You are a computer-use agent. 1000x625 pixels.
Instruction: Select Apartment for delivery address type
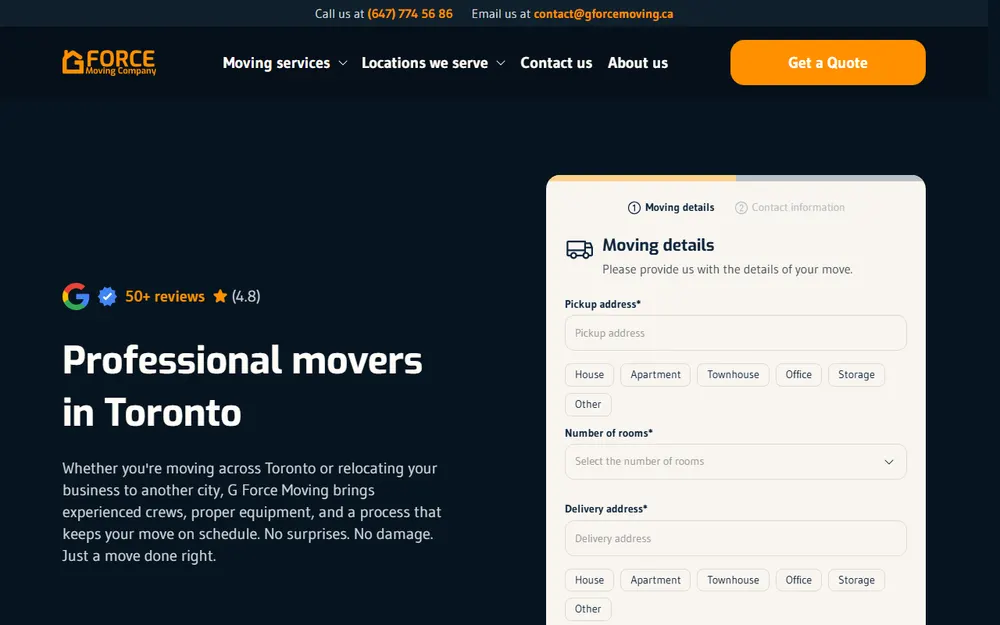click(x=656, y=580)
